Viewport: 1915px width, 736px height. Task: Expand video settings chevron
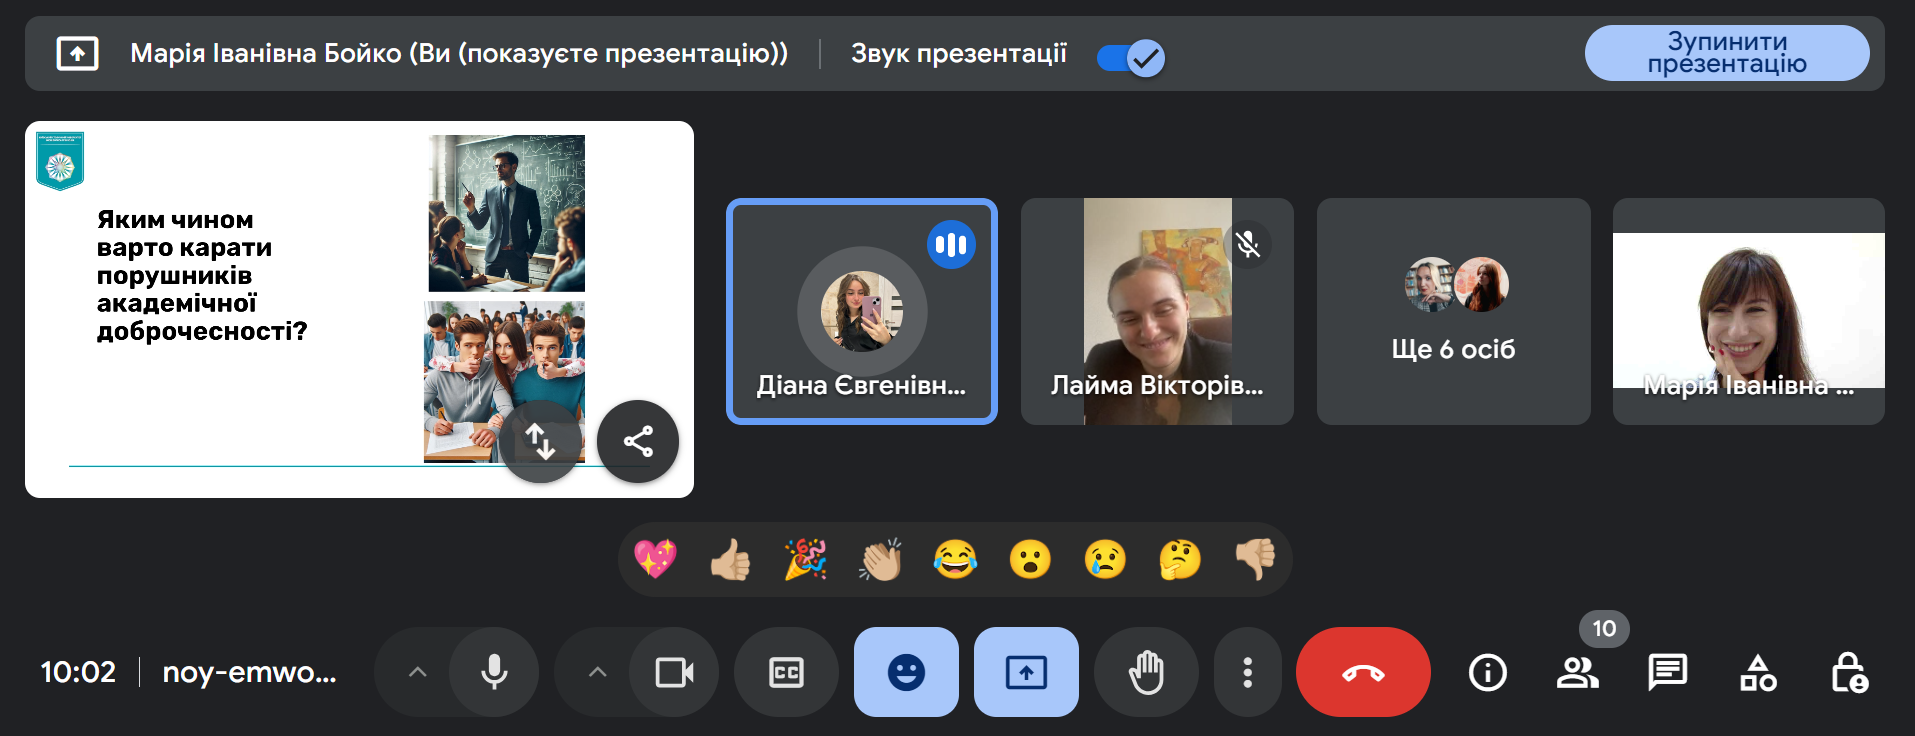click(598, 672)
